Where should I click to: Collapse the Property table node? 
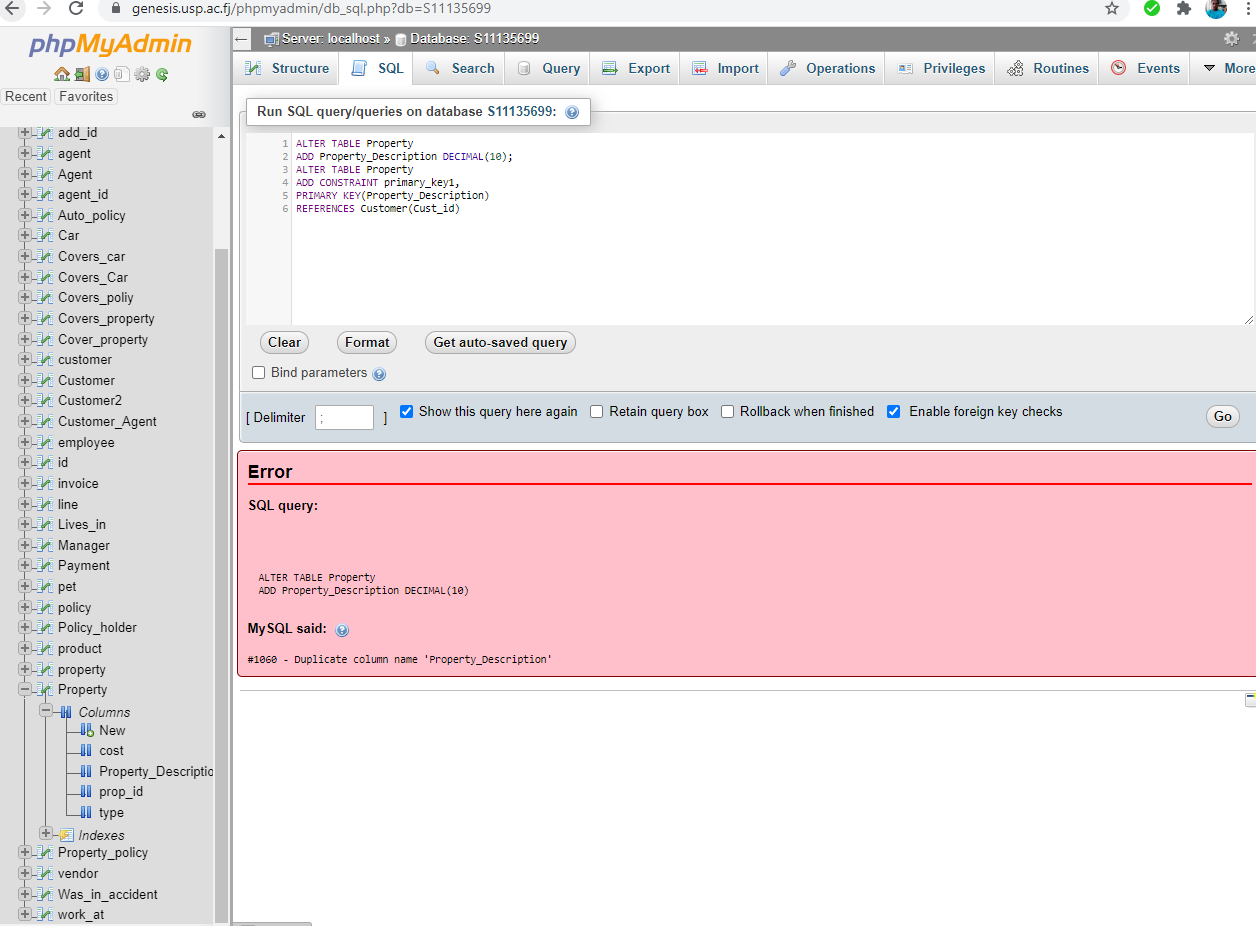click(x=25, y=689)
